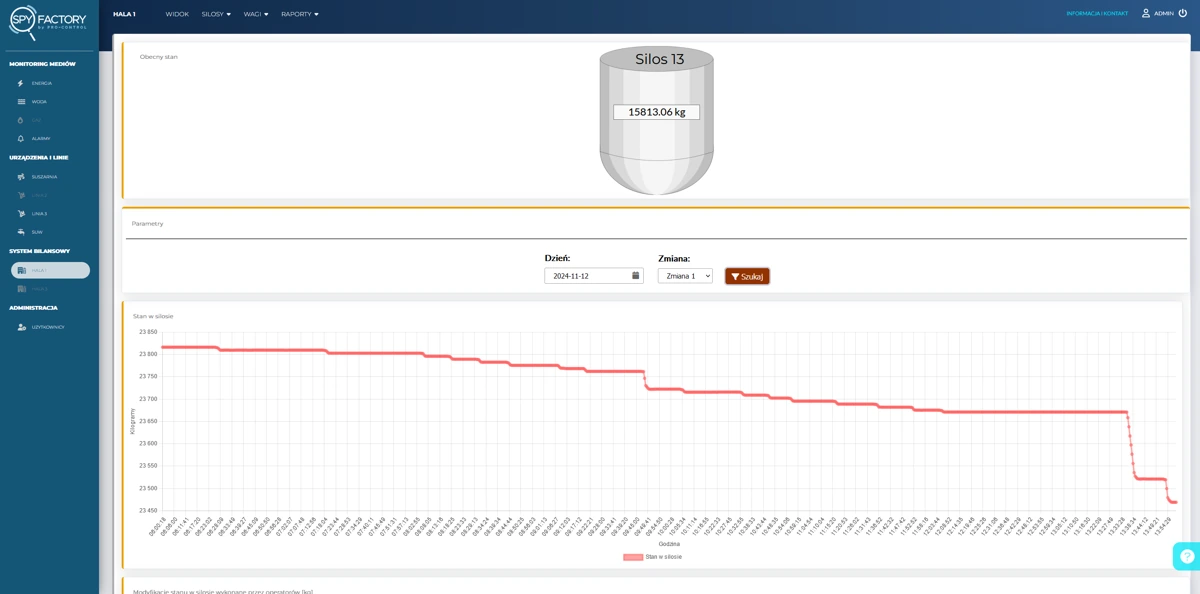Open the Informacja i Kontakt link
The width and height of the screenshot is (1200, 594).
point(1096,14)
